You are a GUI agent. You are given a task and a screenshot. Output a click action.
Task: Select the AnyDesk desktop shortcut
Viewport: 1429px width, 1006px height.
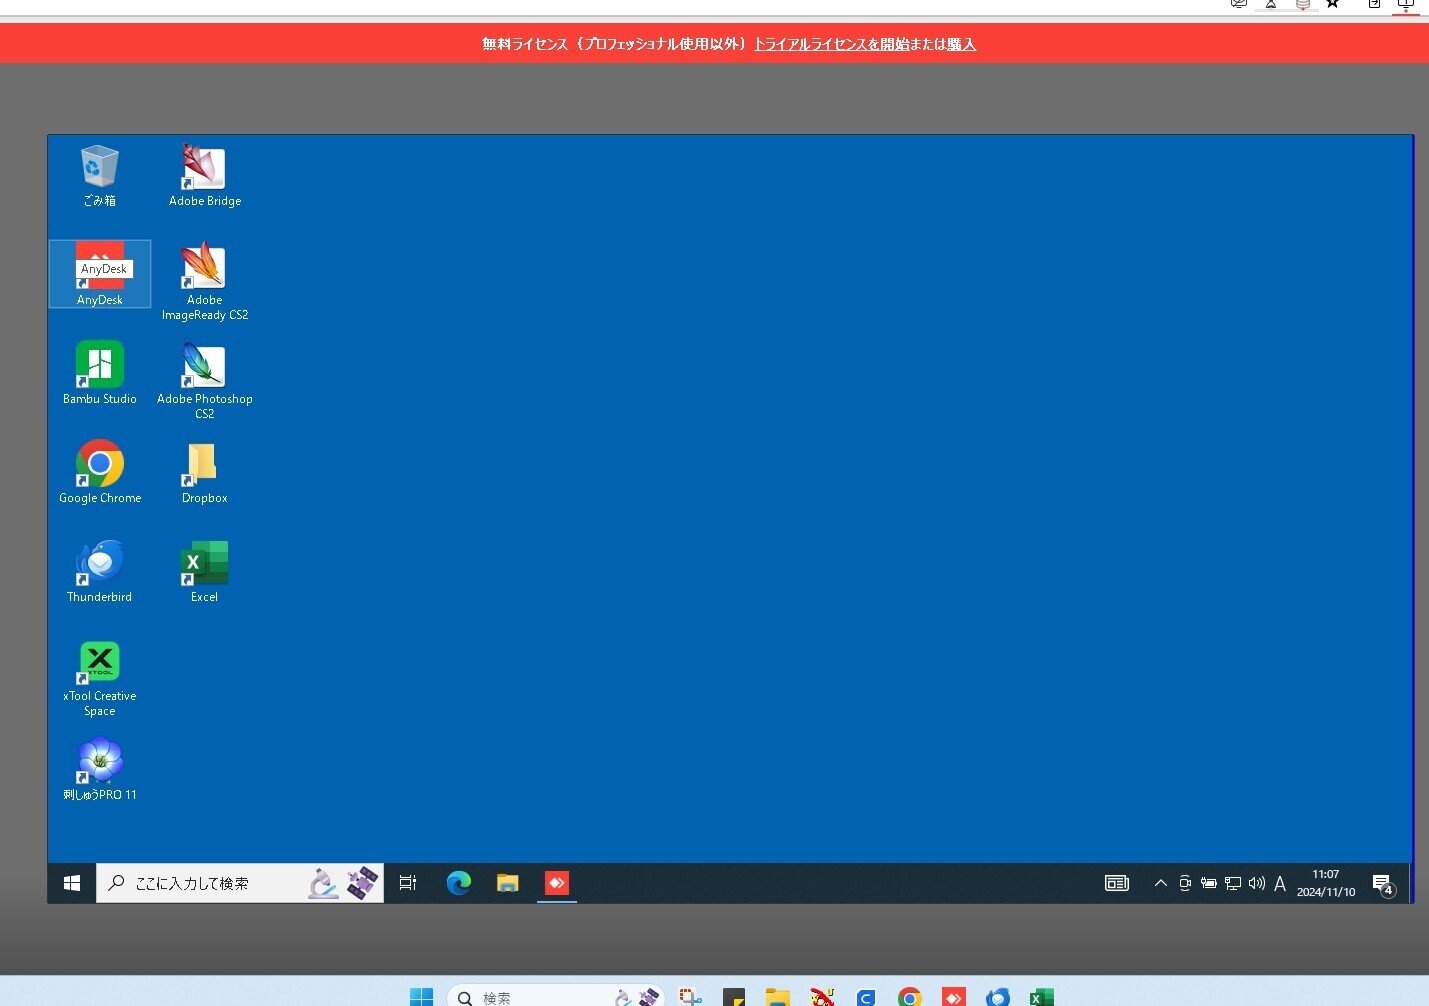(x=100, y=274)
